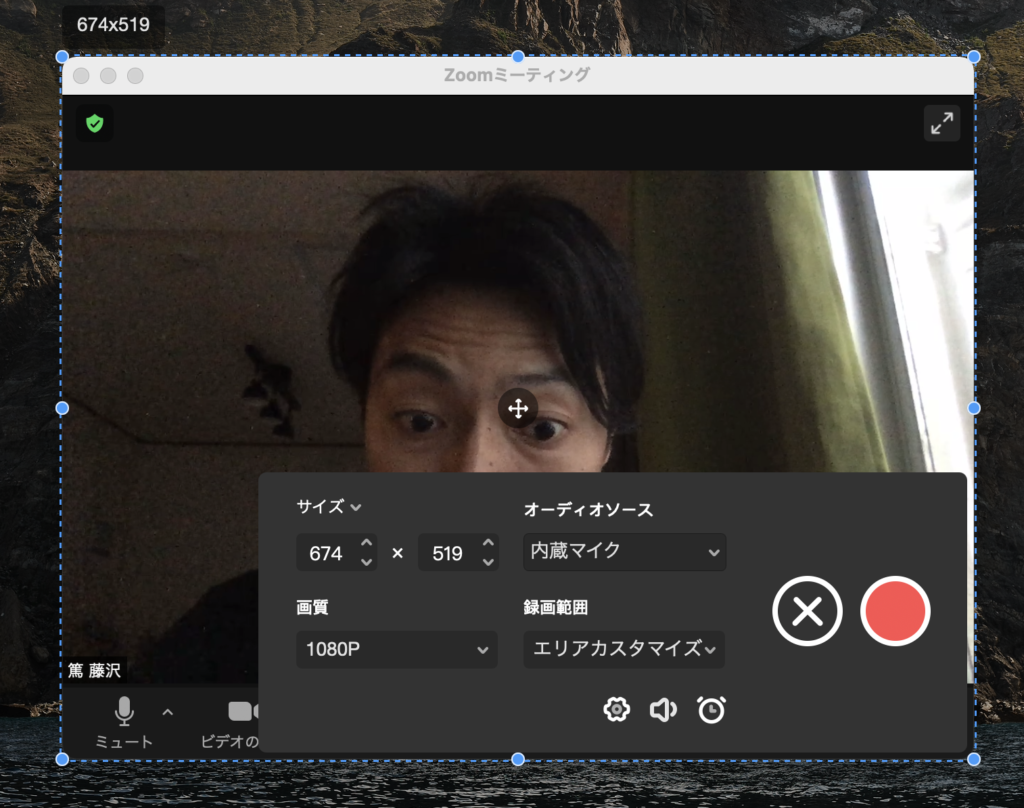Click the Zoomミーティング window title bar
Image resolution: width=1024 pixels, height=808 pixels.
pyautogui.click(x=517, y=76)
